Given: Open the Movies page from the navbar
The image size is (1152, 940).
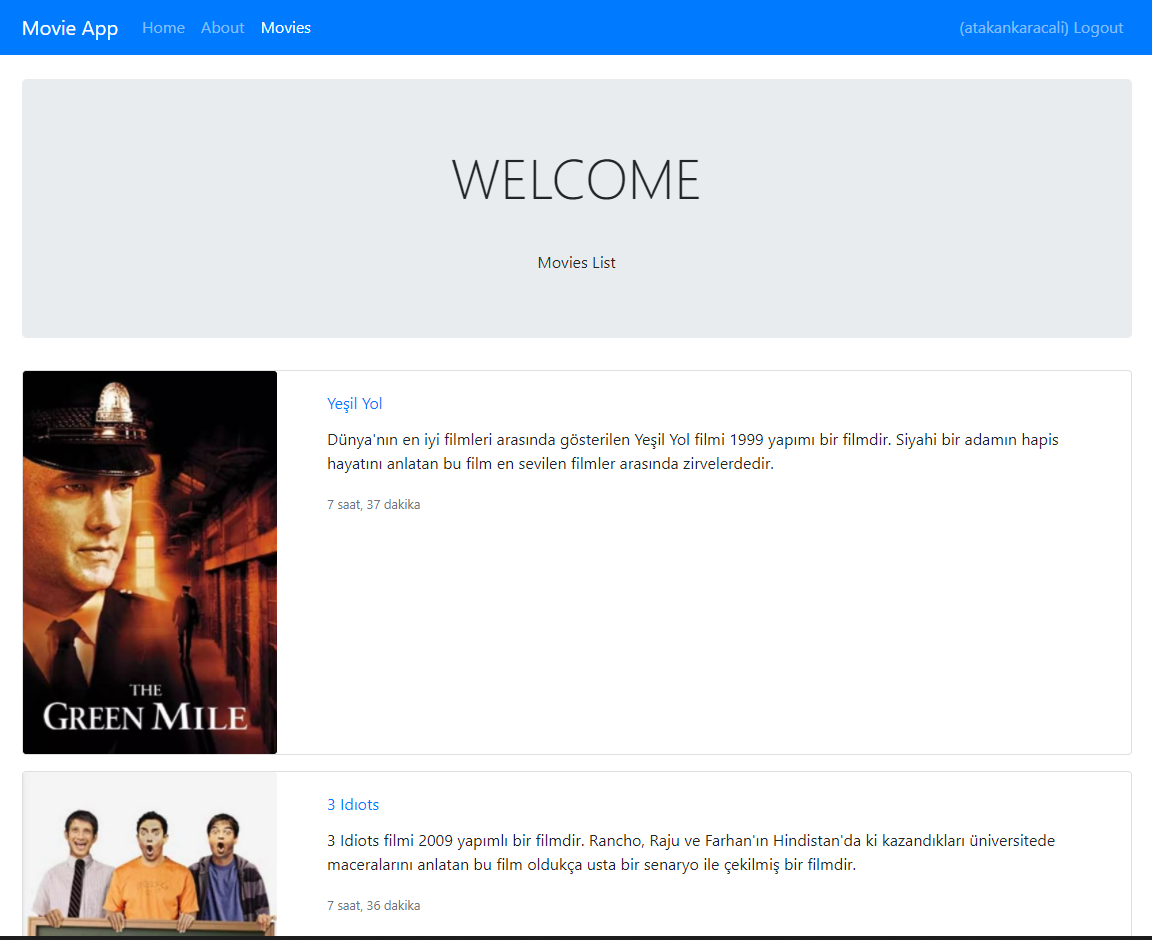Looking at the screenshot, I should tap(286, 27).
